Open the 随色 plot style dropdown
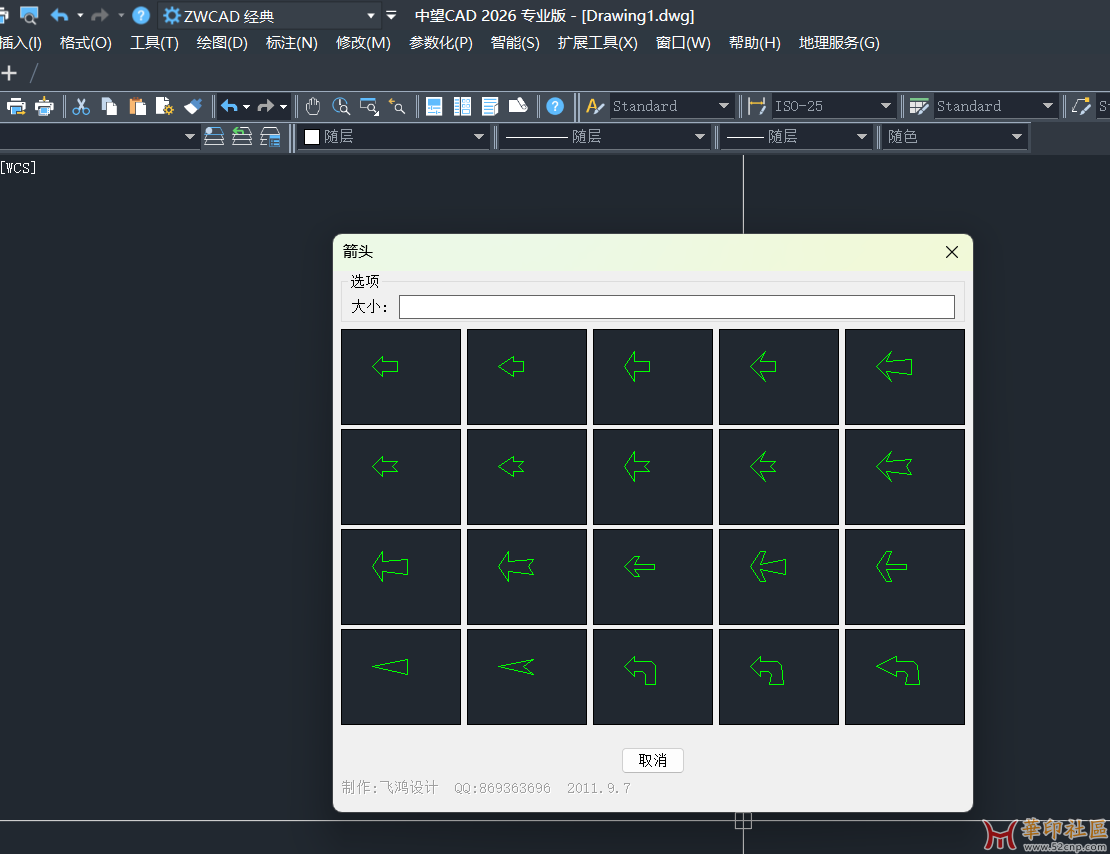Image resolution: width=1110 pixels, height=854 pixels. 1017,137
